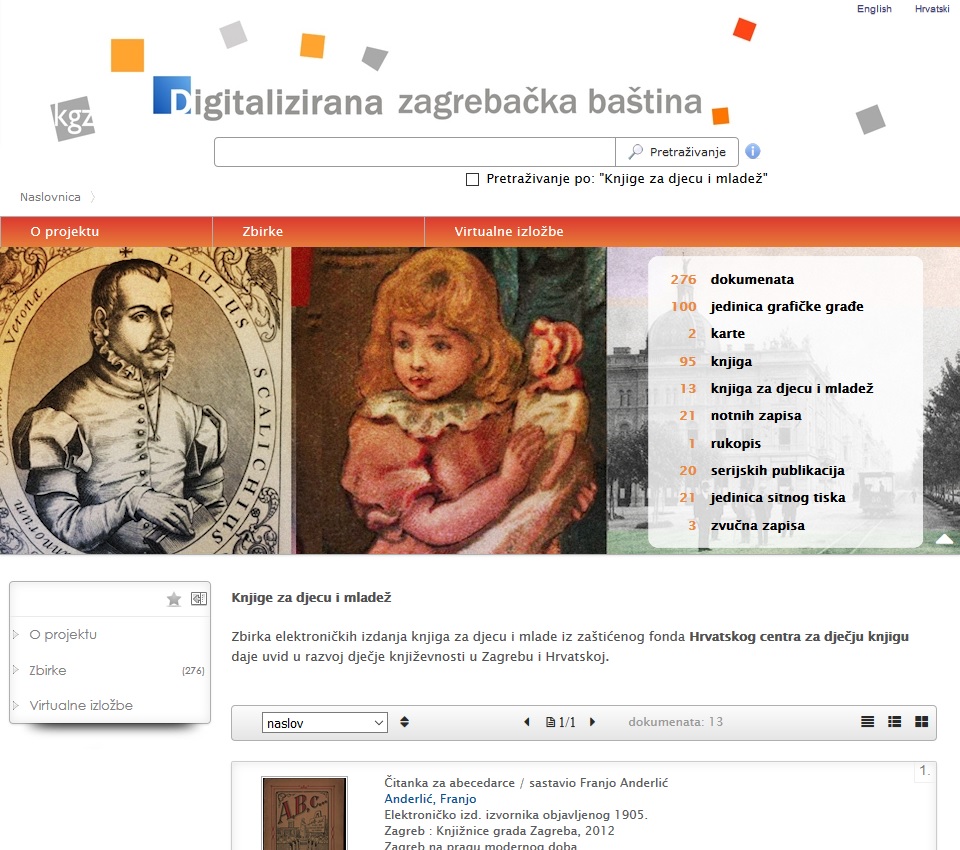This screenshot has height=850, width=960.
Task: Click the favorites star icon in sidebar
Action: click(x=174, y=599)
